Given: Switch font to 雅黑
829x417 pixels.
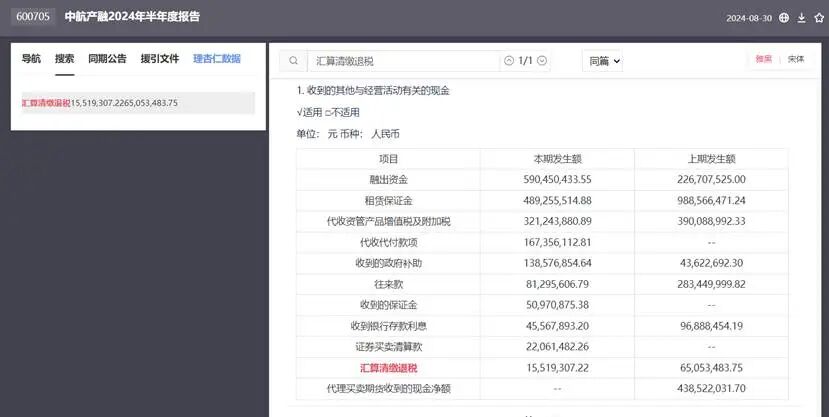Looking at the screenshot, I should coord(763,59).
